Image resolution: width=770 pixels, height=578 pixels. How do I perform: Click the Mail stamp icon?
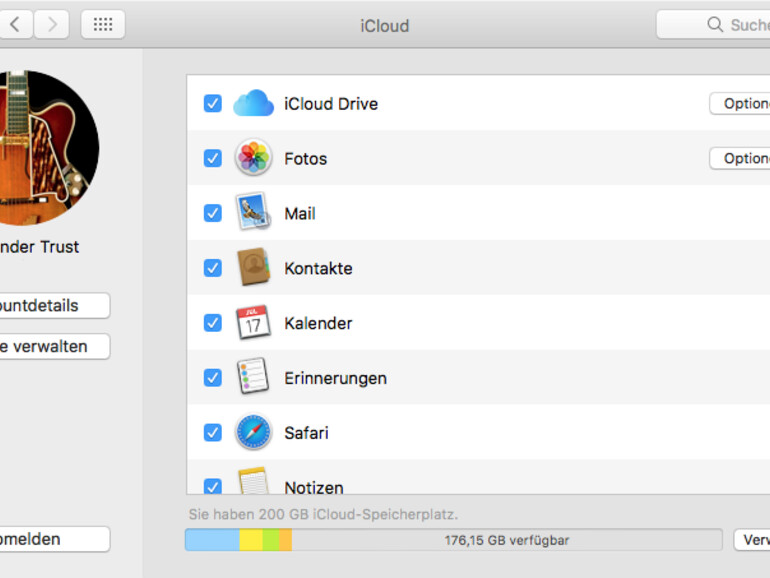[253, 212]
